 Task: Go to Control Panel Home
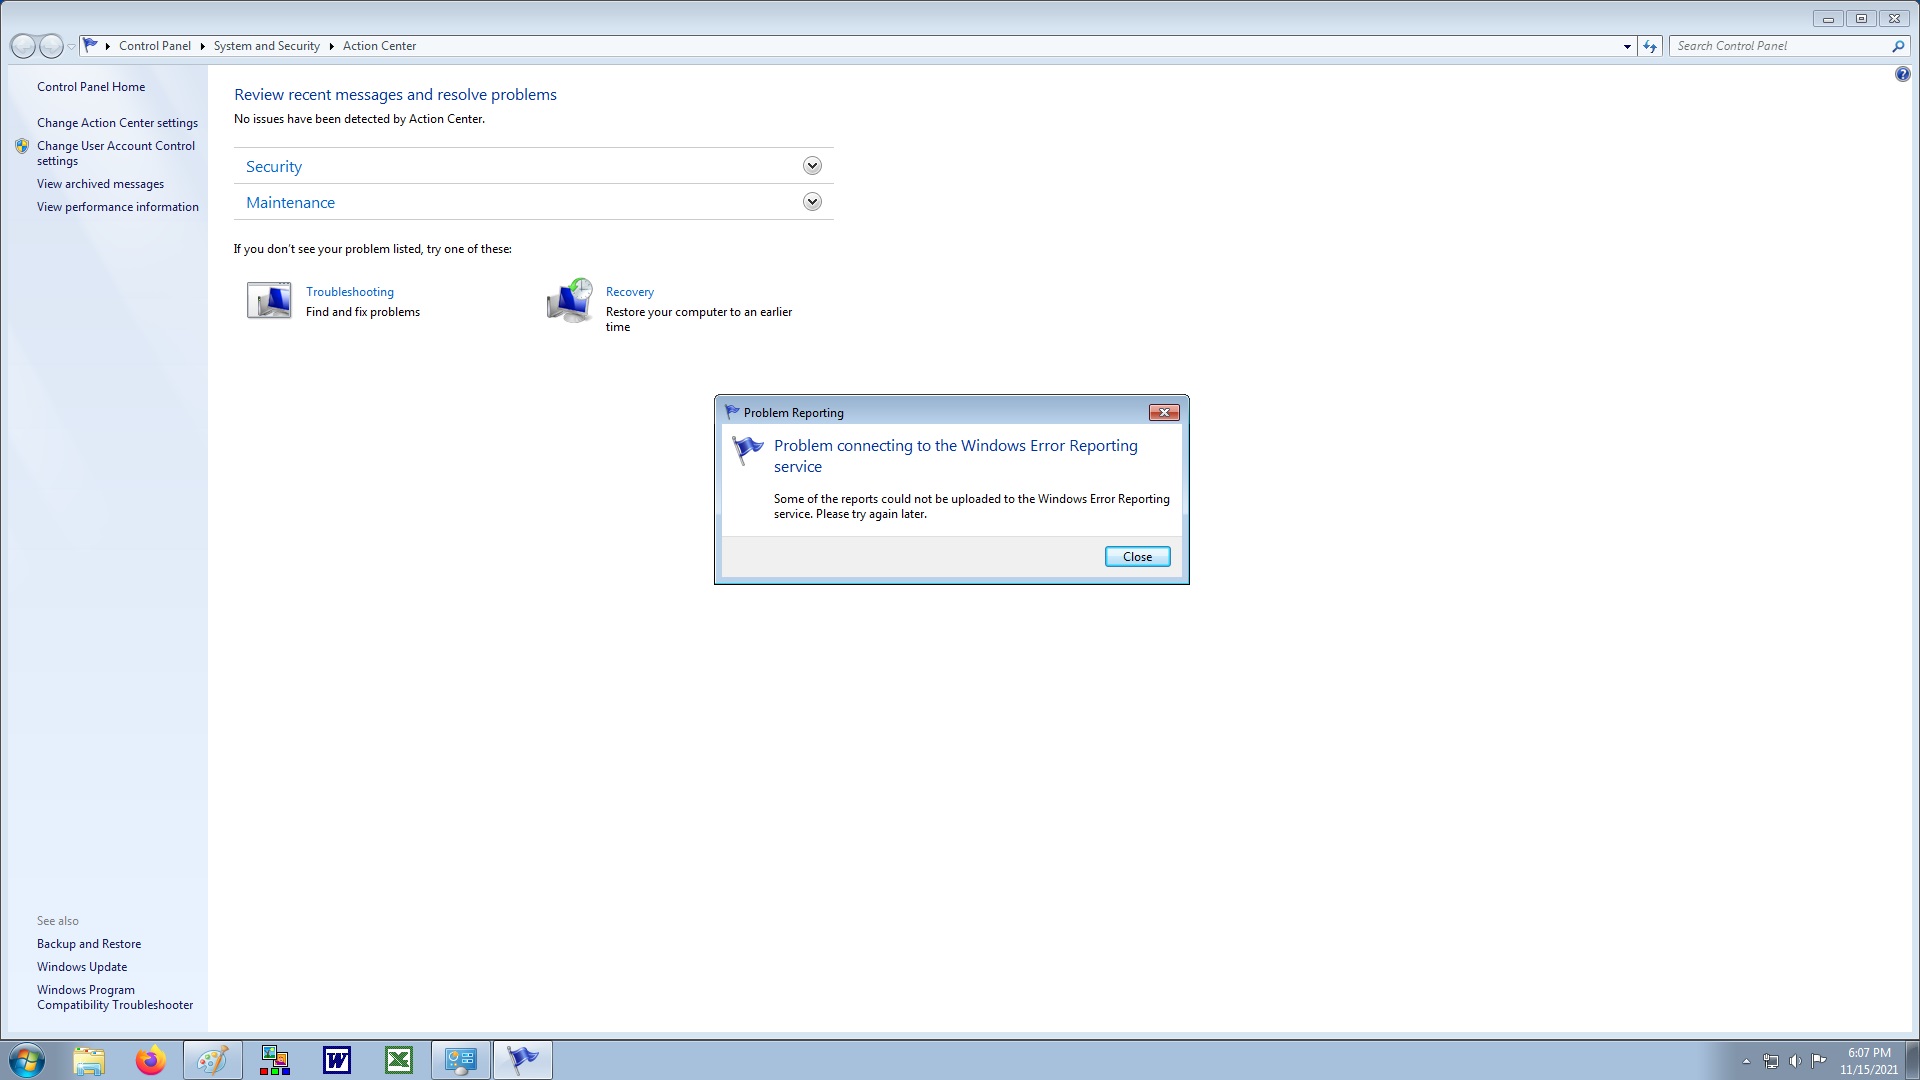91,87
